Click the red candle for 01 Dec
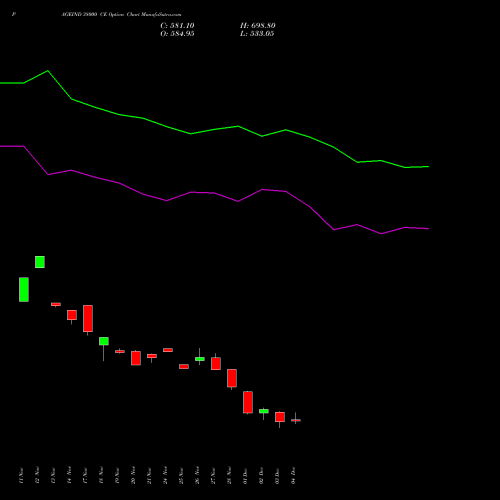This screenshot has height=500, width=500. (248, 402)
